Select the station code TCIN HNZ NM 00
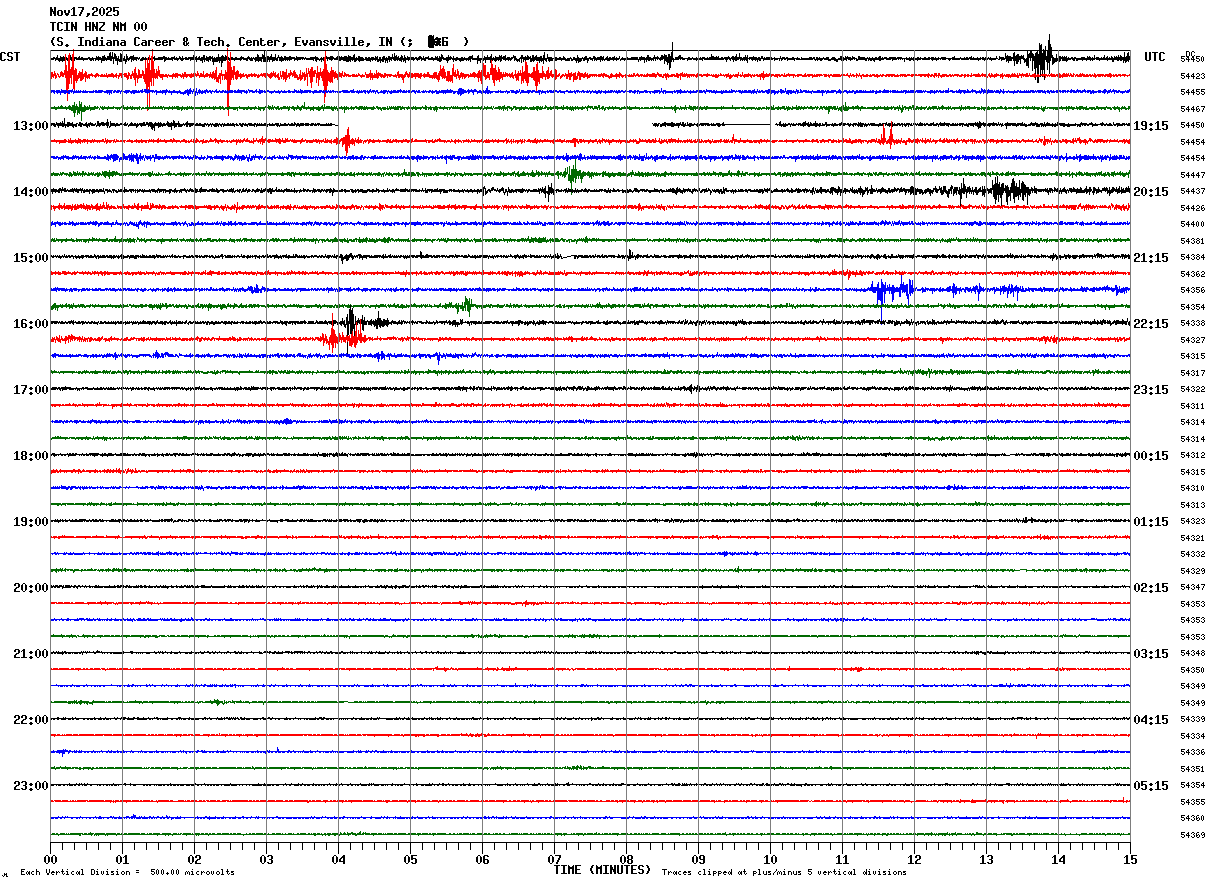 pyautogui.click(x=98, y=27)
